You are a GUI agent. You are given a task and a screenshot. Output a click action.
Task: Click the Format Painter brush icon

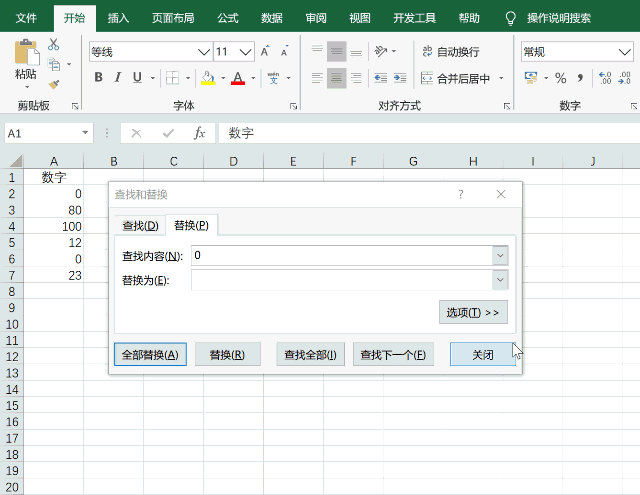point(53,84)
